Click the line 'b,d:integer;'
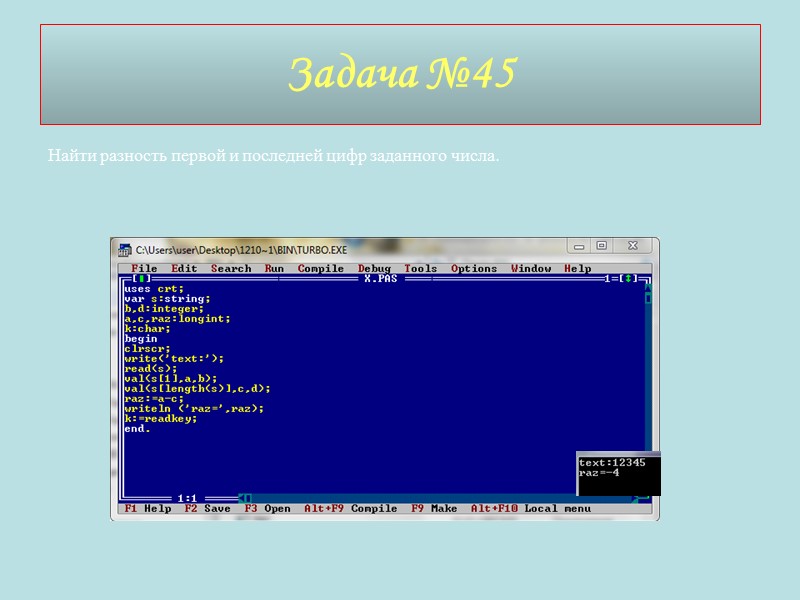The image size is (800, 600). 164,309
